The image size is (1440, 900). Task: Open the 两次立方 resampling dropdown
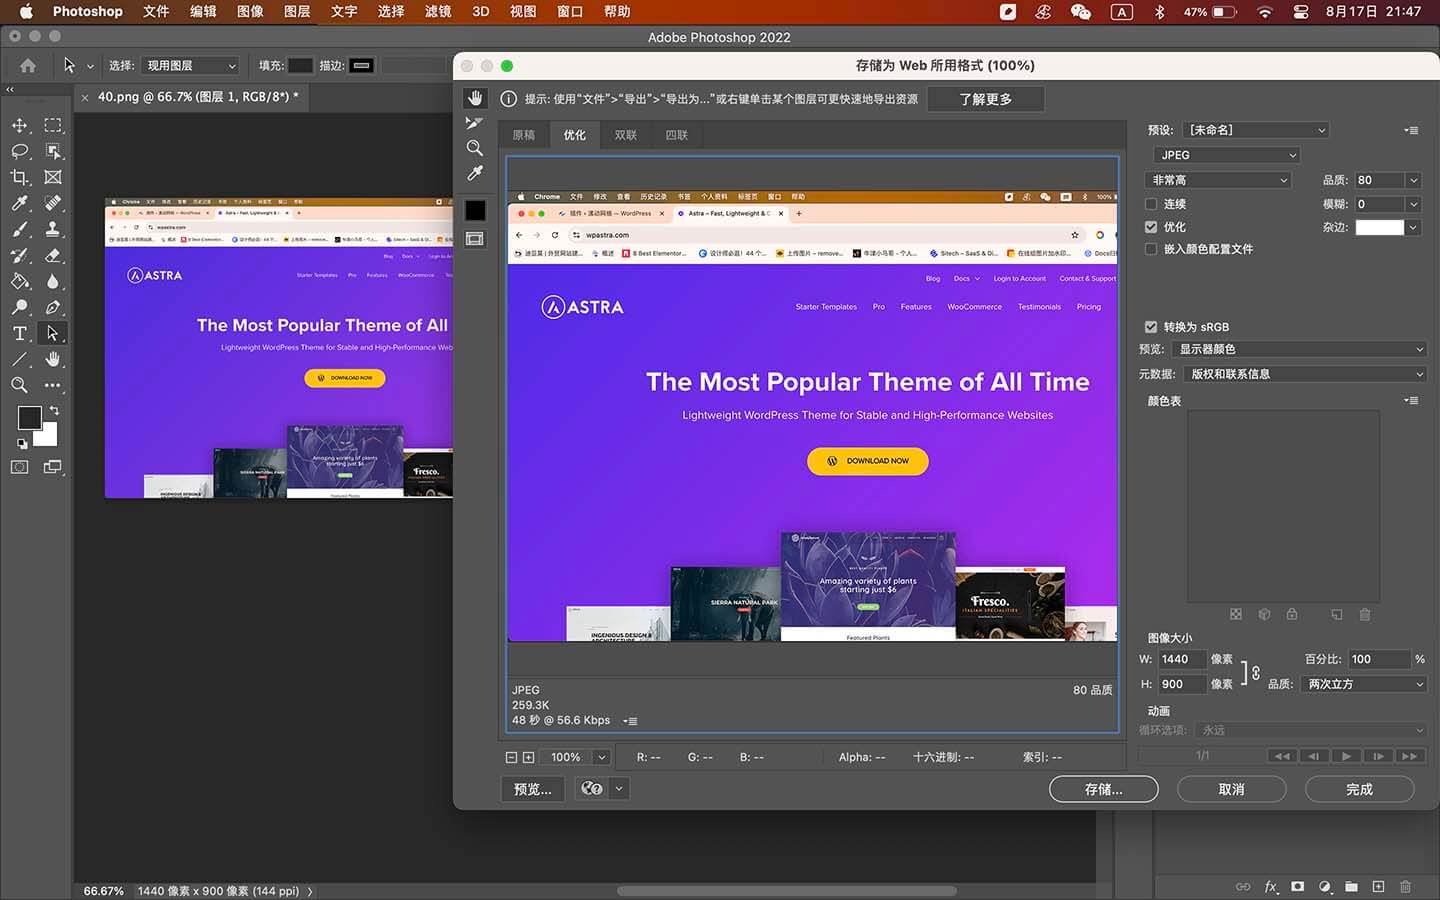coord(1364,684)
